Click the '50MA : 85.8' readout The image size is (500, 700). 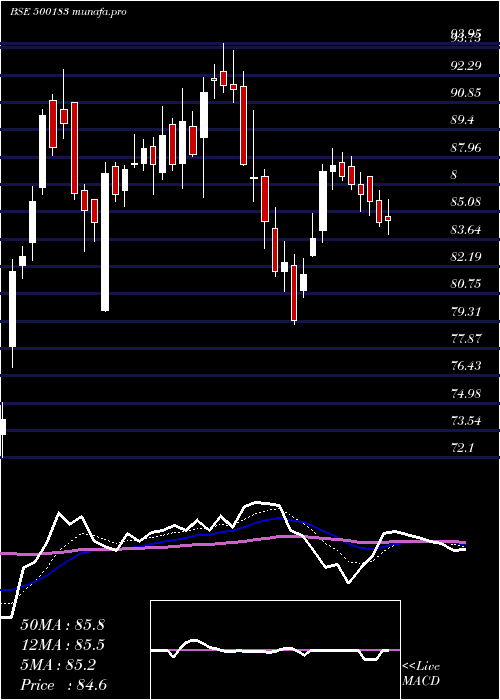(x=62, y=625)
